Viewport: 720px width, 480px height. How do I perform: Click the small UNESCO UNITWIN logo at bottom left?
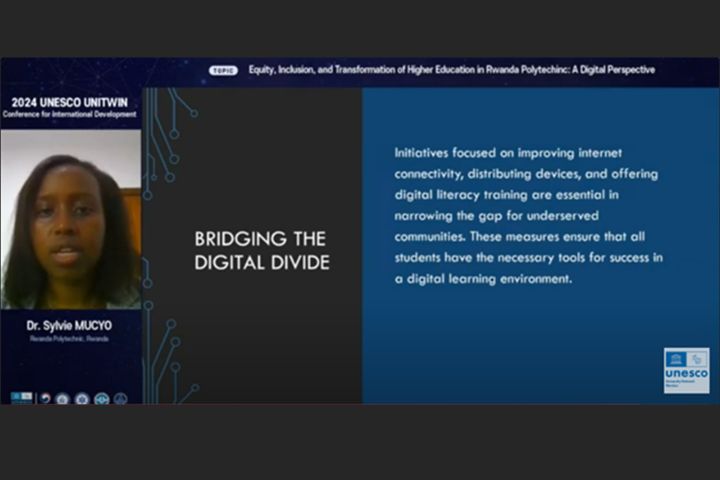(22, 397)
